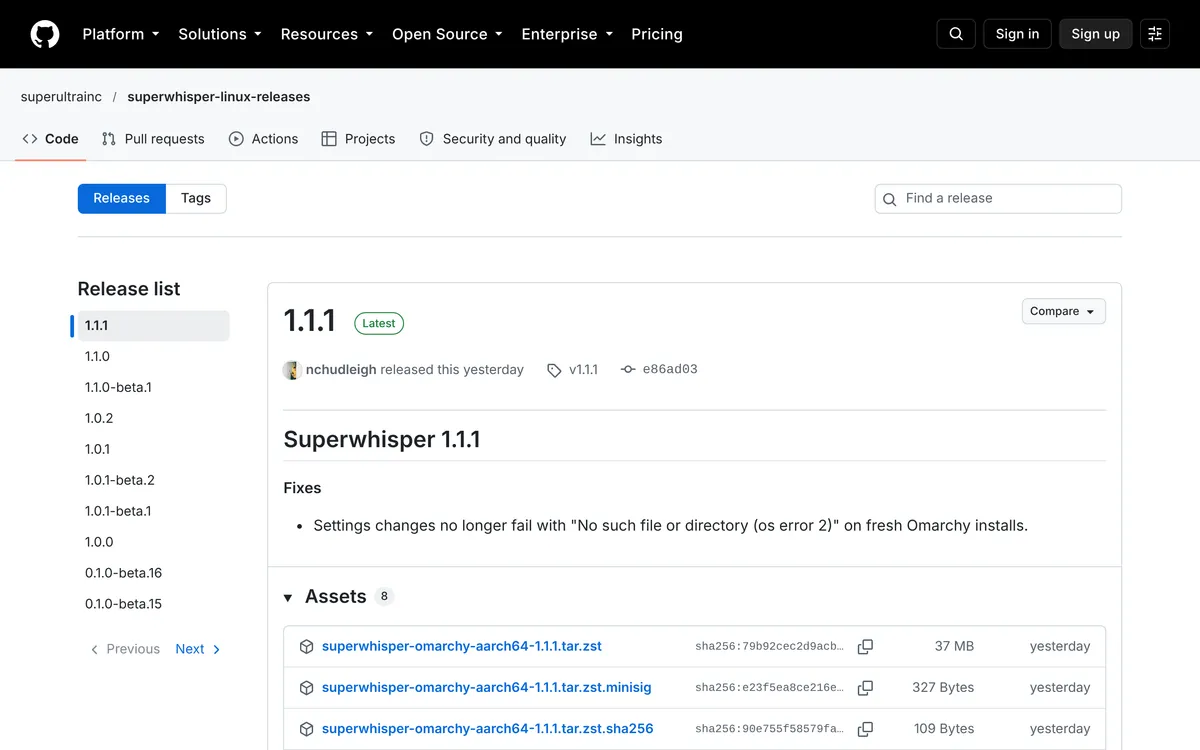Open the Compare dropdown

tap(1063, 311)
